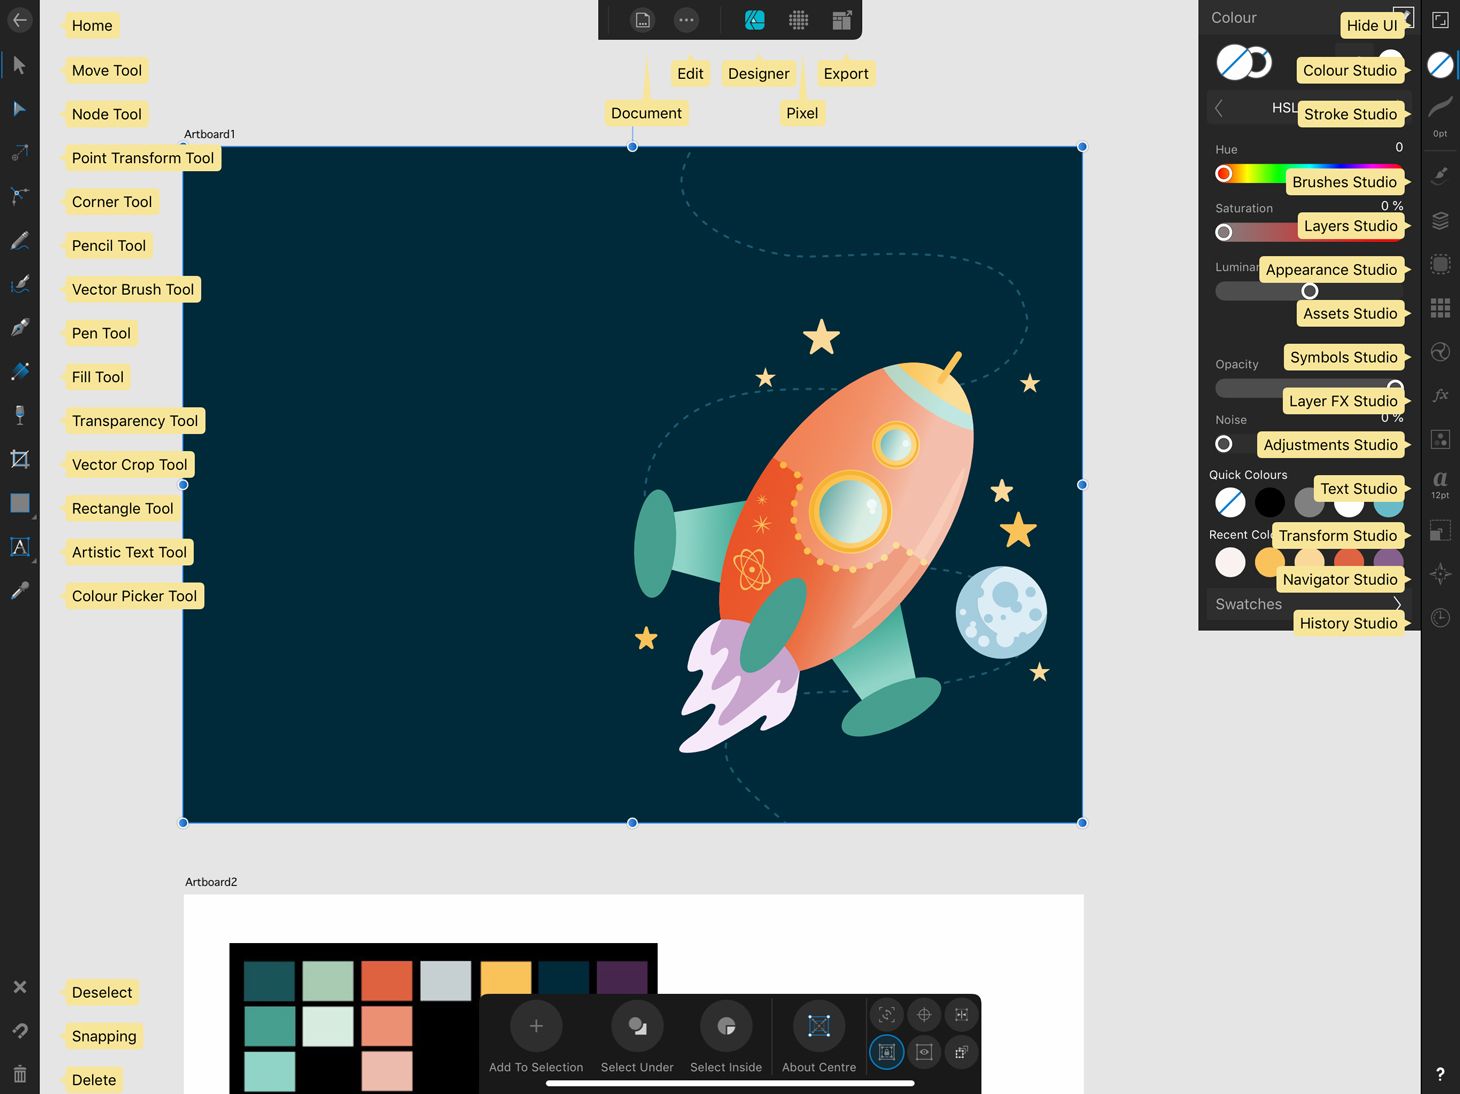This screenshot has width=1460, height=1094.
Task: Go back from the HSL colour view
Action: click(1219, 107)
